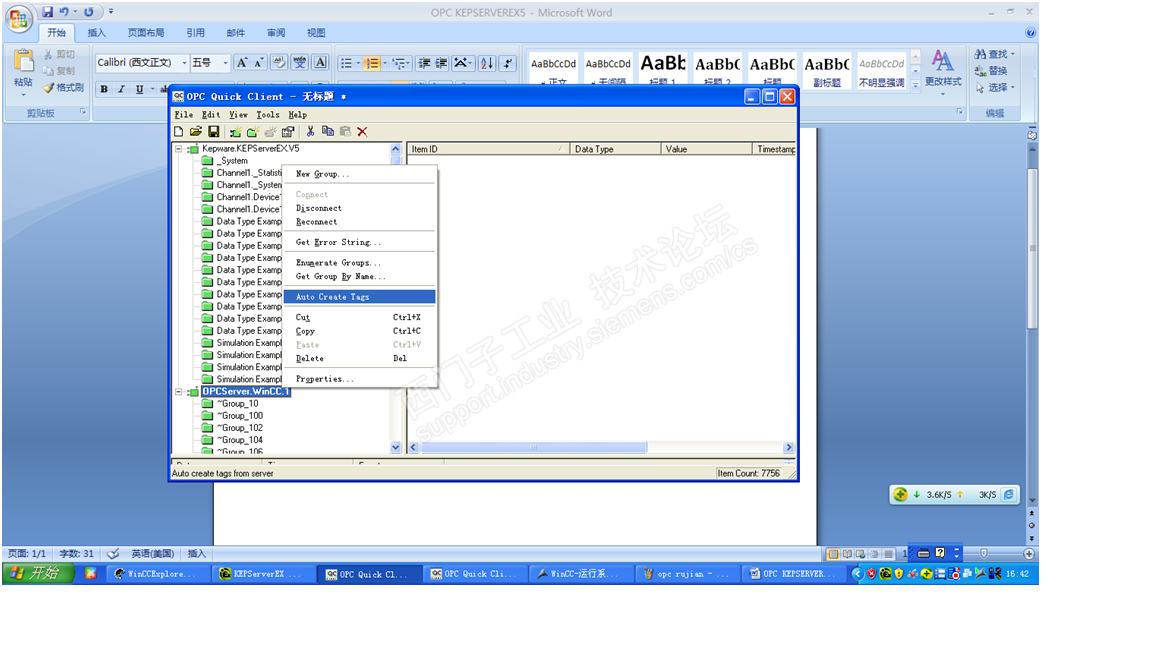
Task: Open the 插入 Insert ribbon tab in Word
Action: click(x=96, y=33)
